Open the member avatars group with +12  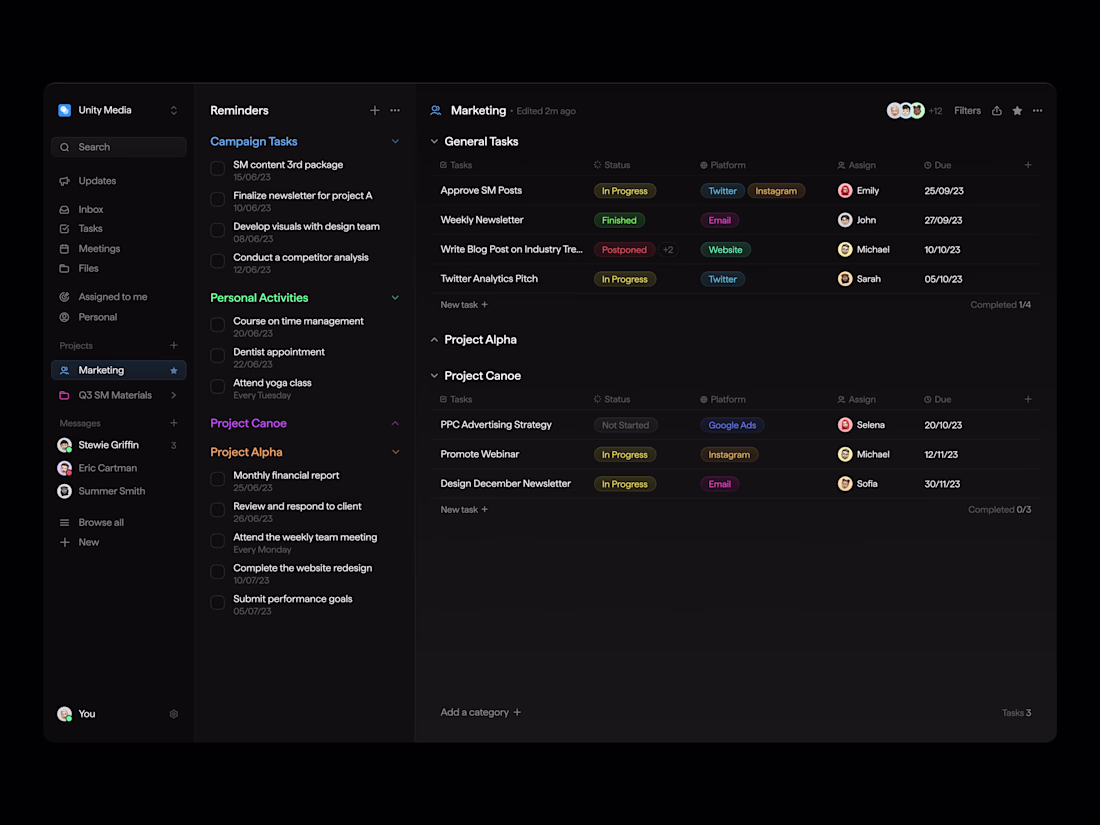(x=914, y=111)
